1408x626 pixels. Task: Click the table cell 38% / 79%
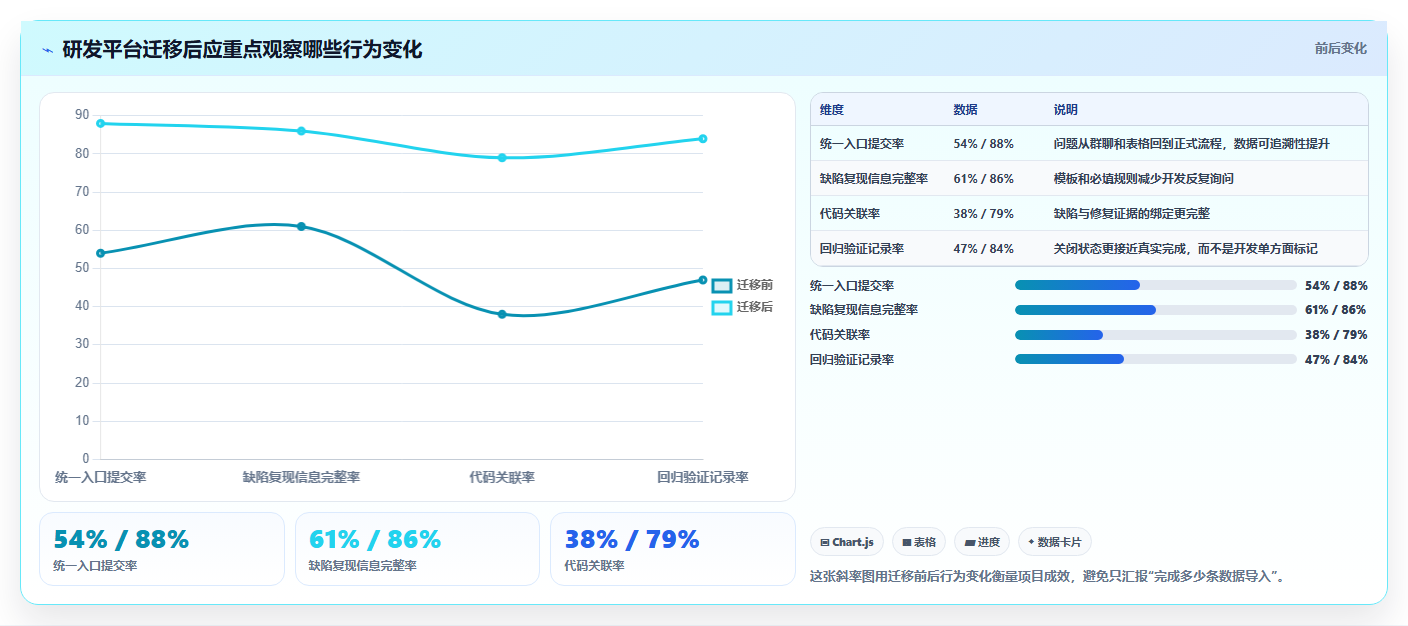coord(984,214)
